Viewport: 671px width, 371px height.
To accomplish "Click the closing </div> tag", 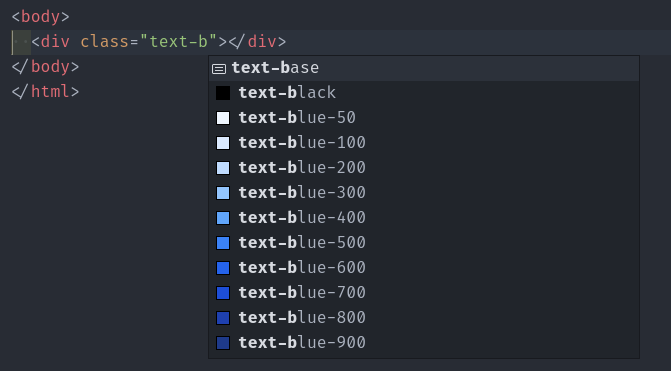I will (257, 42).
